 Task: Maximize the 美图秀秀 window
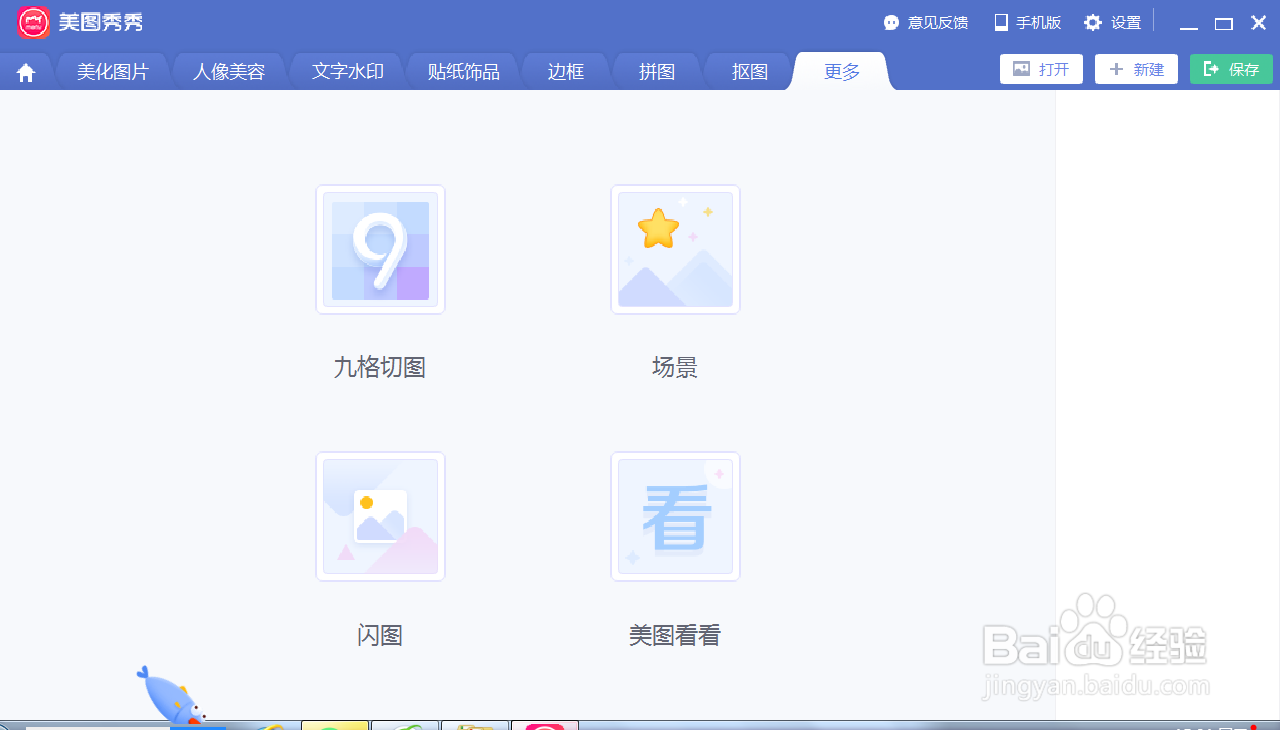(x=1224, y=24)
